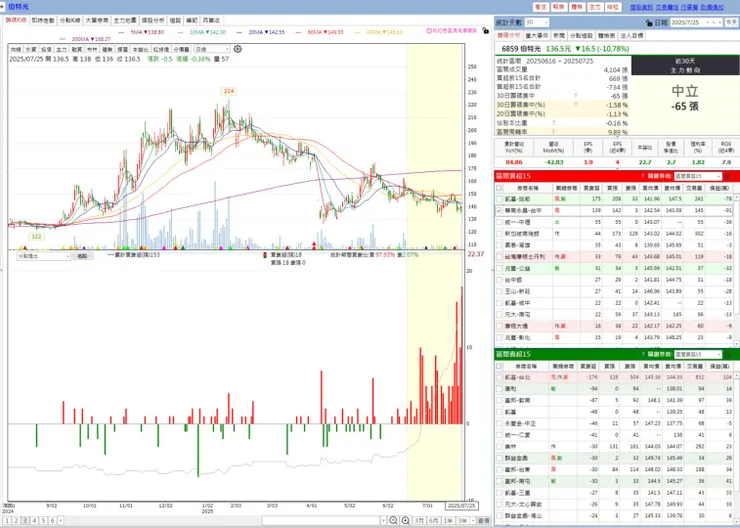Screen dimensions: 740x528
Task: Click help icon next to 區間周轉率
Action: pos(553,132)
